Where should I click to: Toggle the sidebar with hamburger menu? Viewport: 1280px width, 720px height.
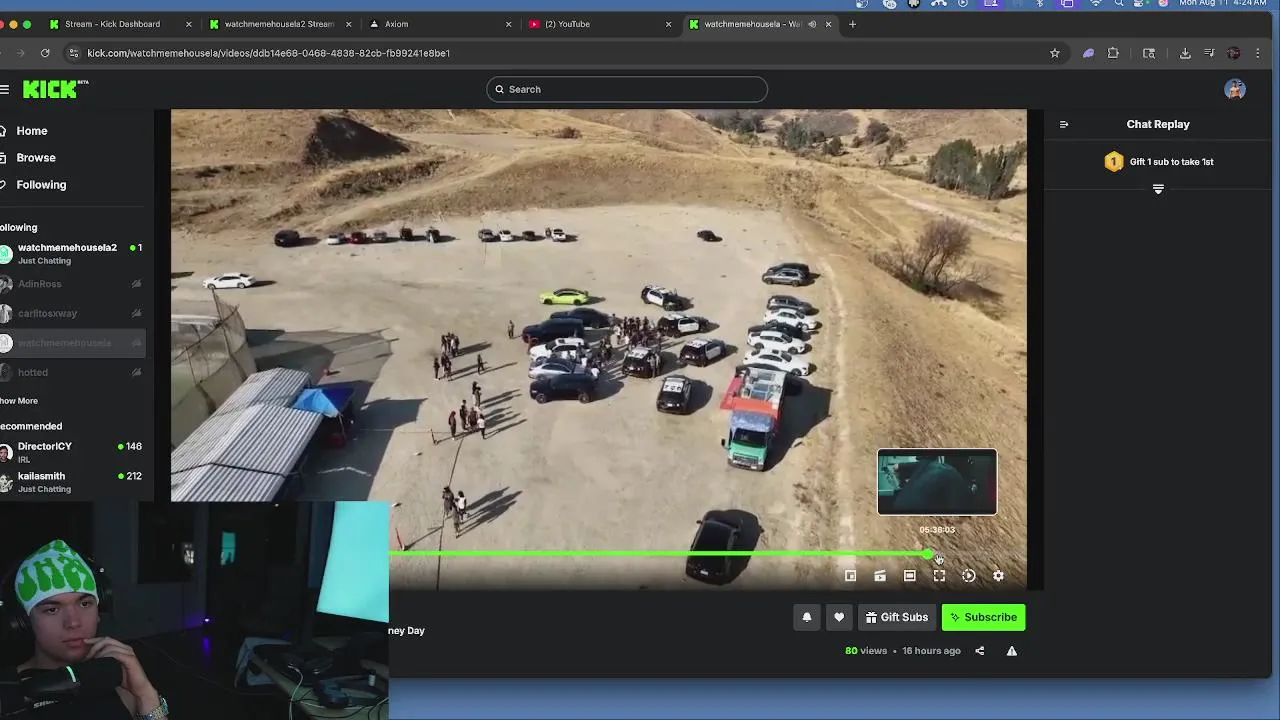tap(5, 90)
